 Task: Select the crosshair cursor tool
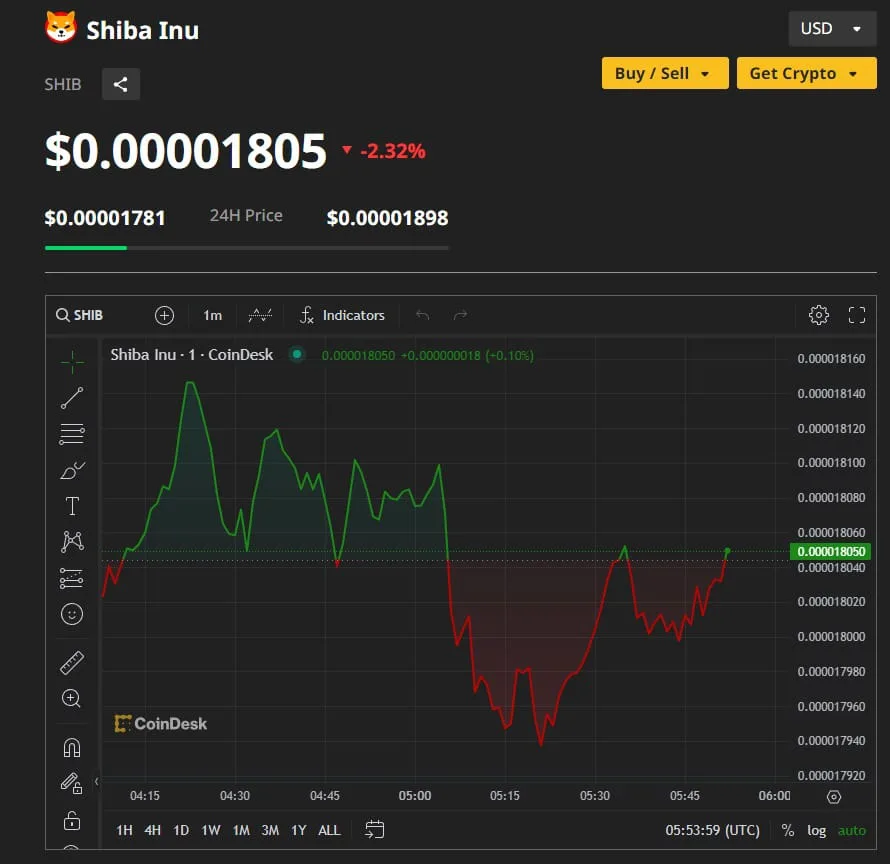coord(72,362)
